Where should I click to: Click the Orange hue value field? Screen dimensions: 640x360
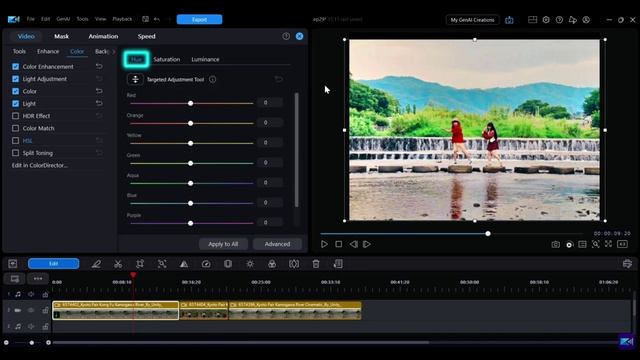(x=270, y=122)
